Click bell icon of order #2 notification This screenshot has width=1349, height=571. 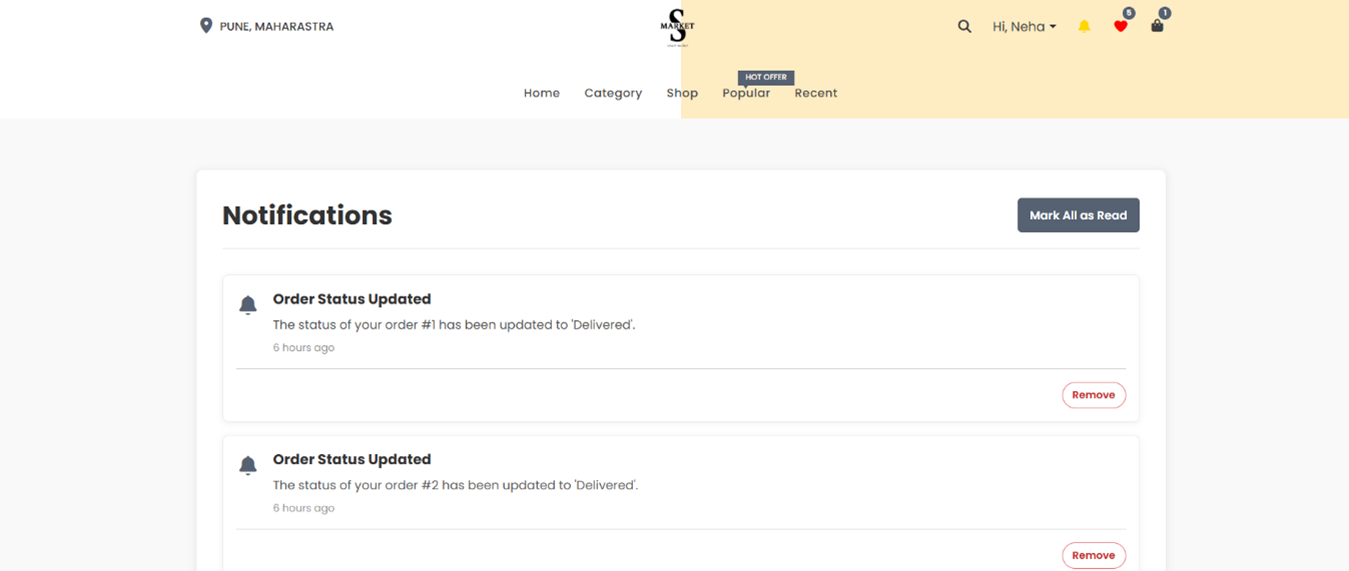click(x=248, y=465)
